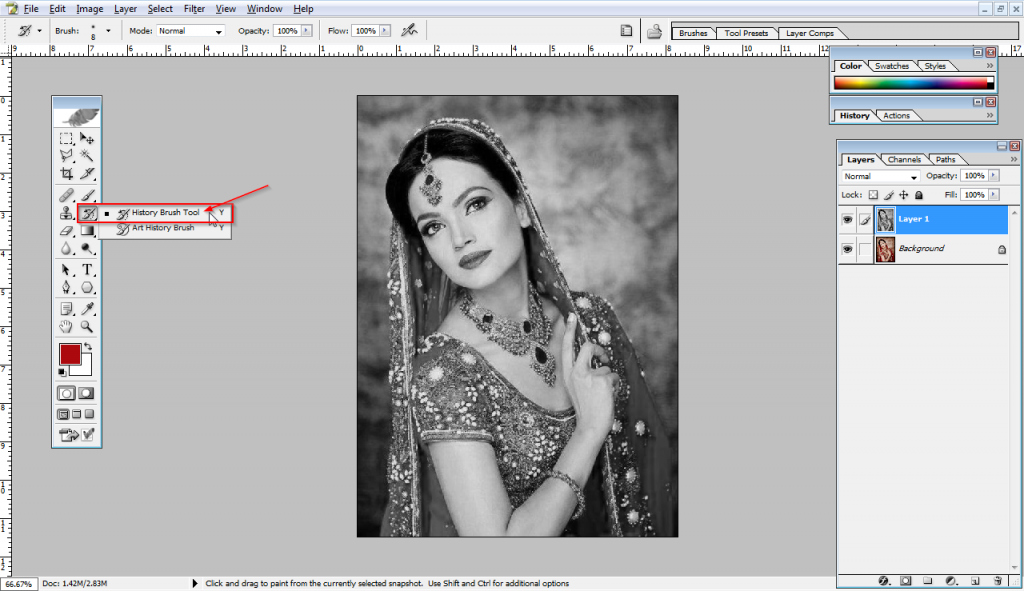Open Fill slider arrow in Layers panel
The width and height of the screenshot is (1024, 591).
tap(993, 195)
